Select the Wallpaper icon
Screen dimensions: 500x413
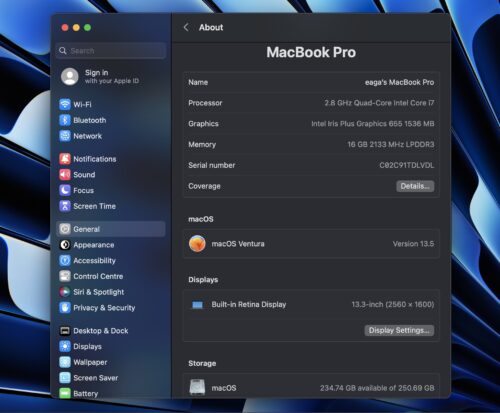(65, 362)
